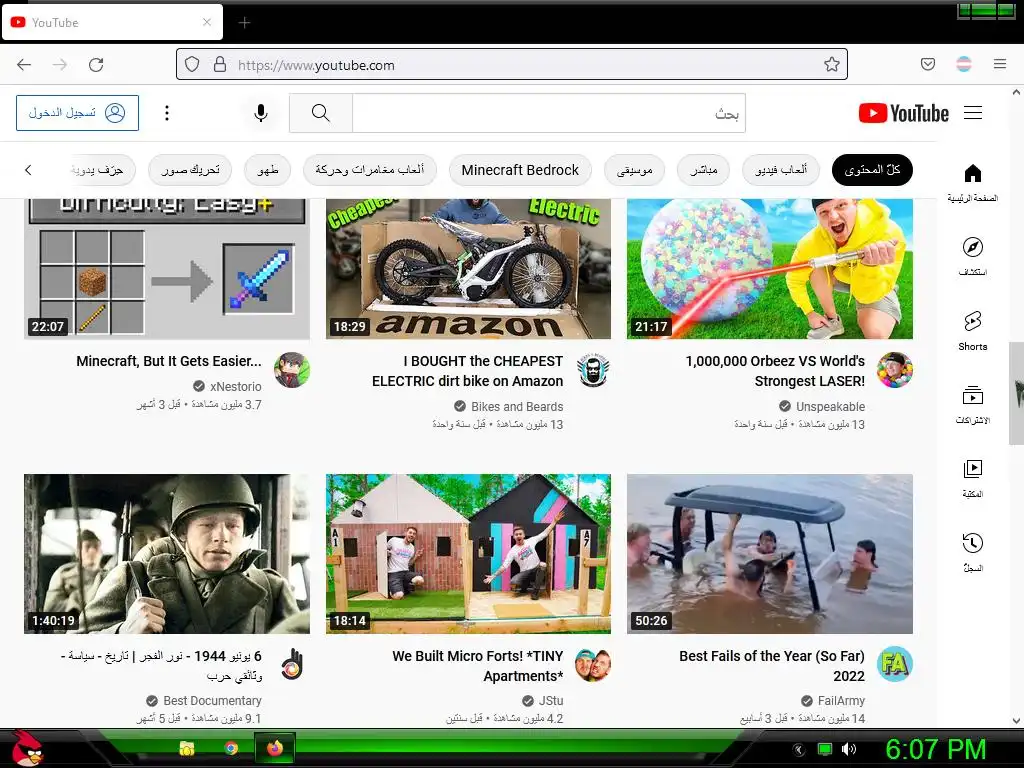The height and width of the screenshot is (768, 1024).
Task: Select the 'طهو' cooking chip
Action: coord(268,170)
